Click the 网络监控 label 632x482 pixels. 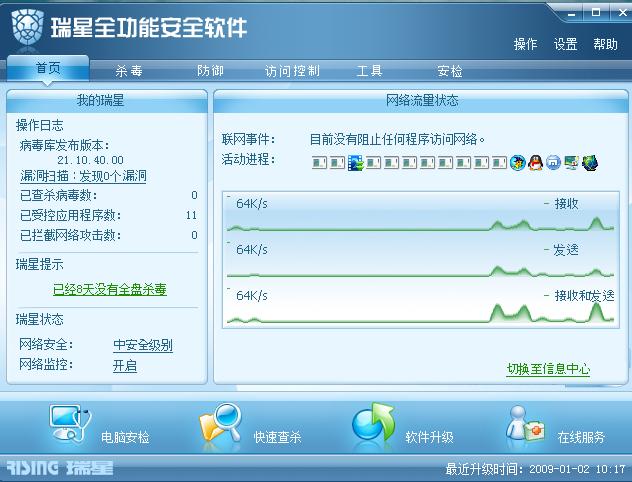click(x=46, y=365)
